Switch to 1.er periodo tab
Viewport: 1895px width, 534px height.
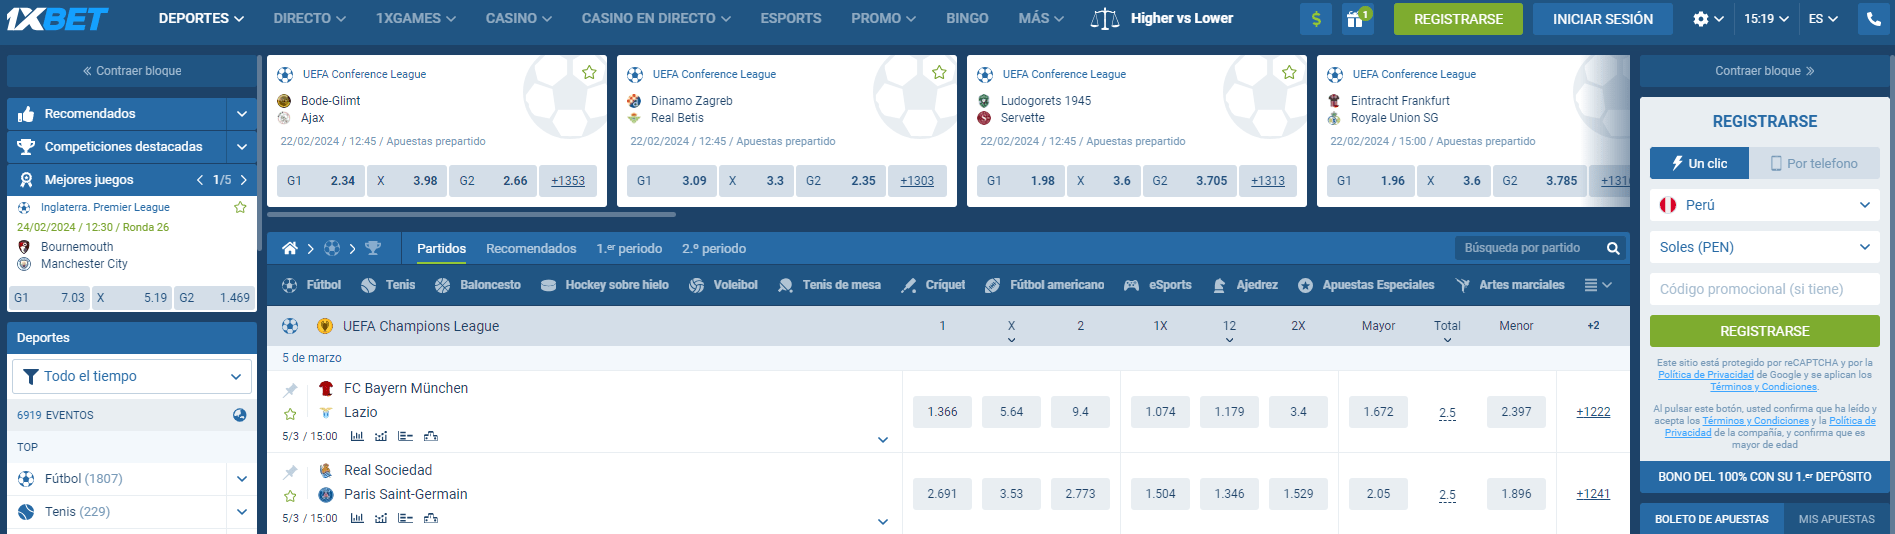(629, 248)
